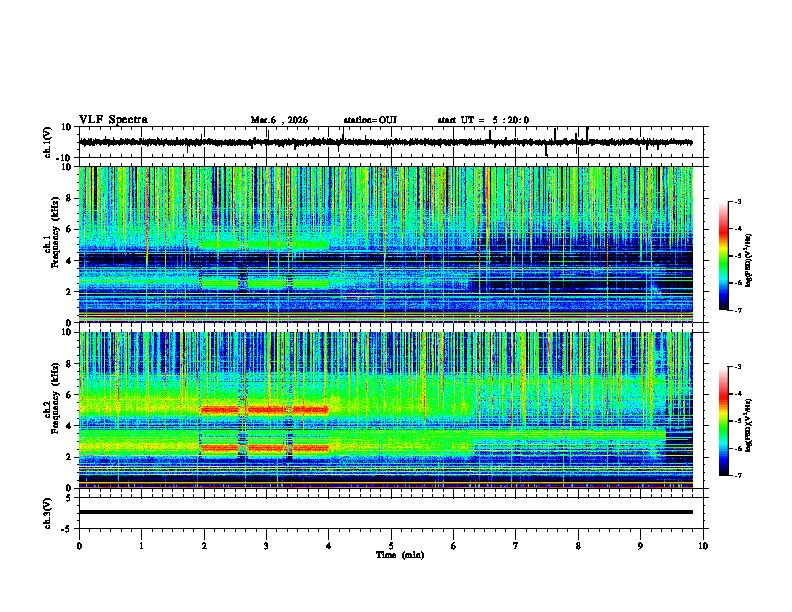Click the "ch.1(V)" waveform axis label
This screenshot has height=612, width=792.
(48, 142)
